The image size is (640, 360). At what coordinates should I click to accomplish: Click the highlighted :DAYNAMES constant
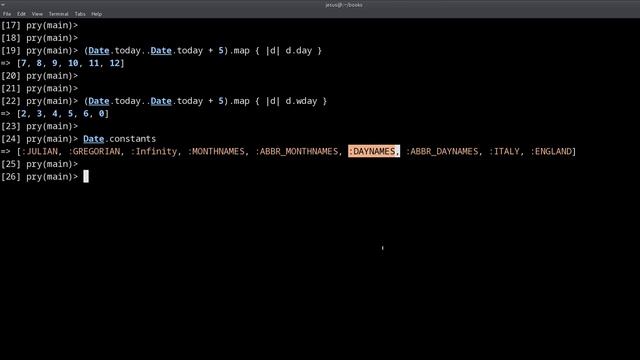click(374, 151)
